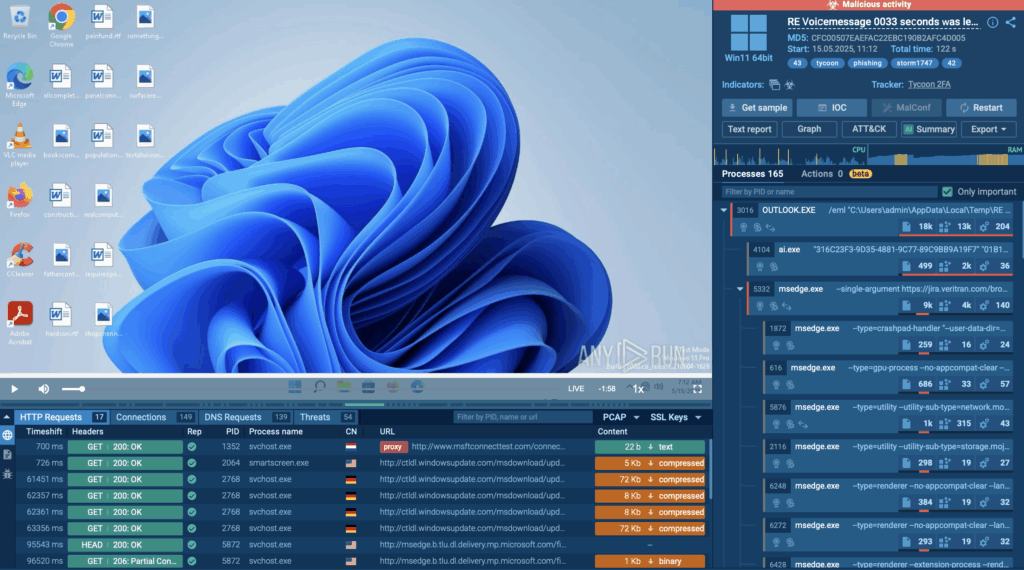This screenshot has height=570, width=1024.
Task: Open the PCAP dropdown
Action: 620,417
